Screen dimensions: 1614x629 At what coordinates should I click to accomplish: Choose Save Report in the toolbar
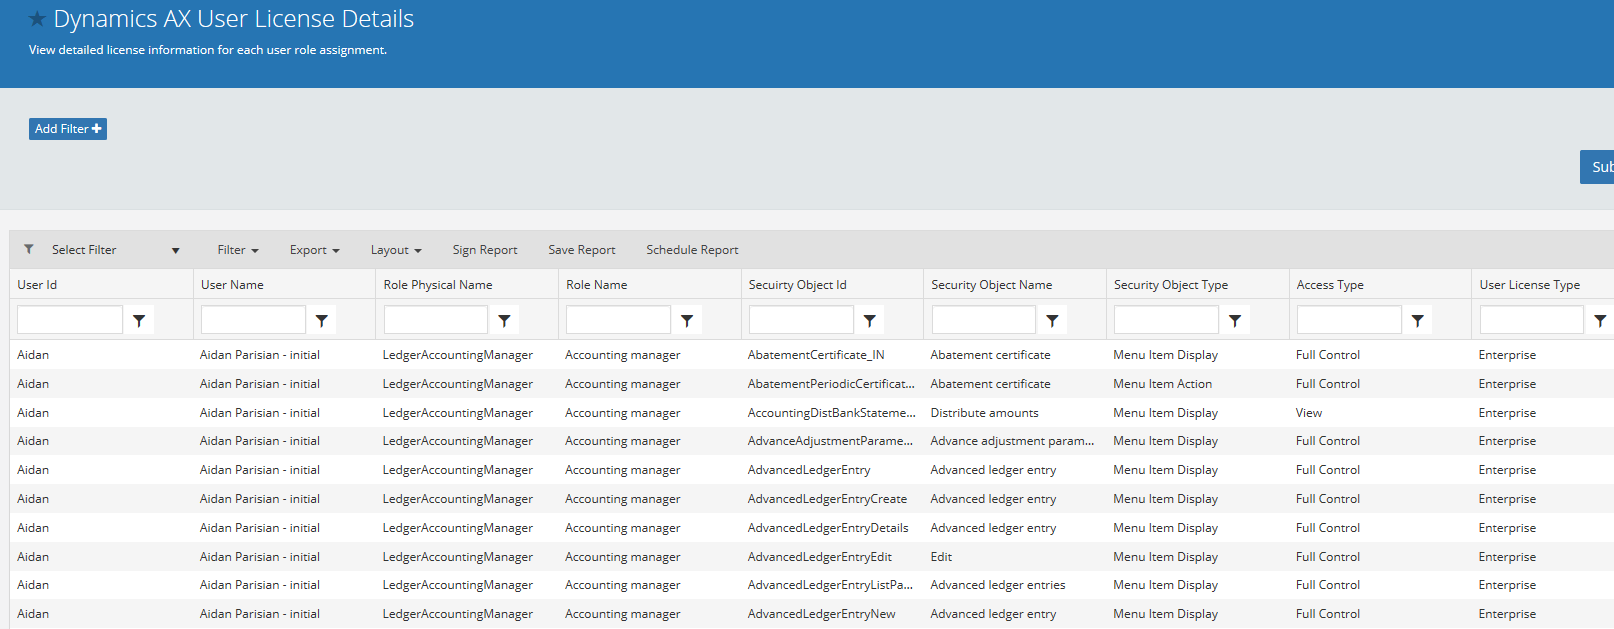click(582, 250)
